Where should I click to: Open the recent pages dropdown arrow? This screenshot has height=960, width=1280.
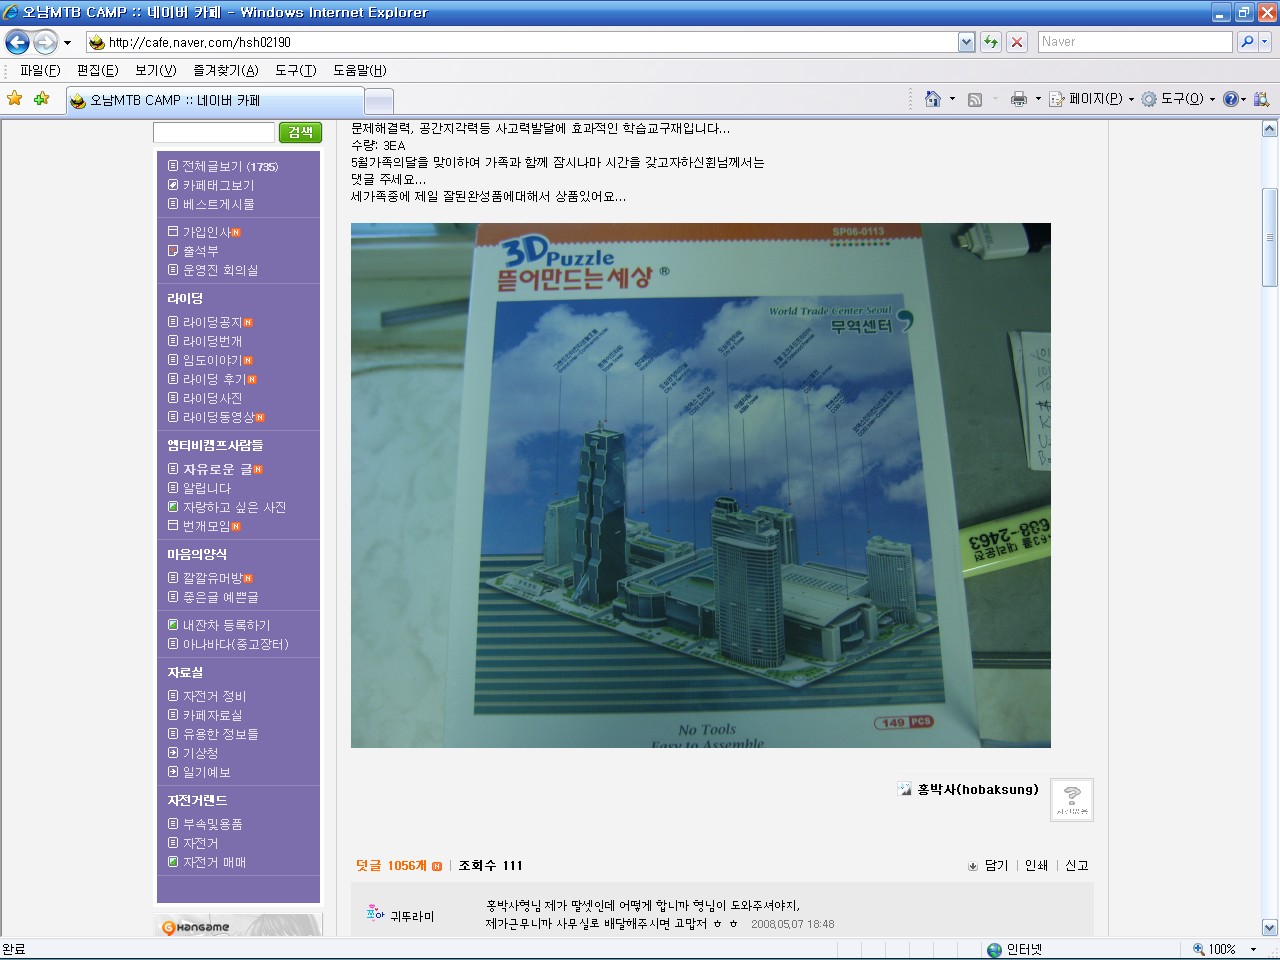pyautogui.click(x=67, y=43)
